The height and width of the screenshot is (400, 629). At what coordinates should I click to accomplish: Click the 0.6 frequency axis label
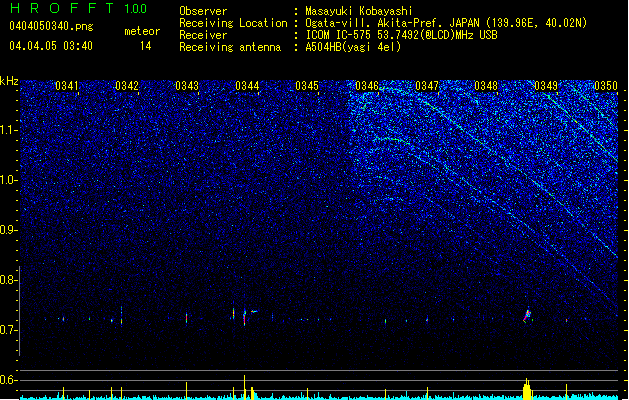pyautogui.click(x=8, y=380)
